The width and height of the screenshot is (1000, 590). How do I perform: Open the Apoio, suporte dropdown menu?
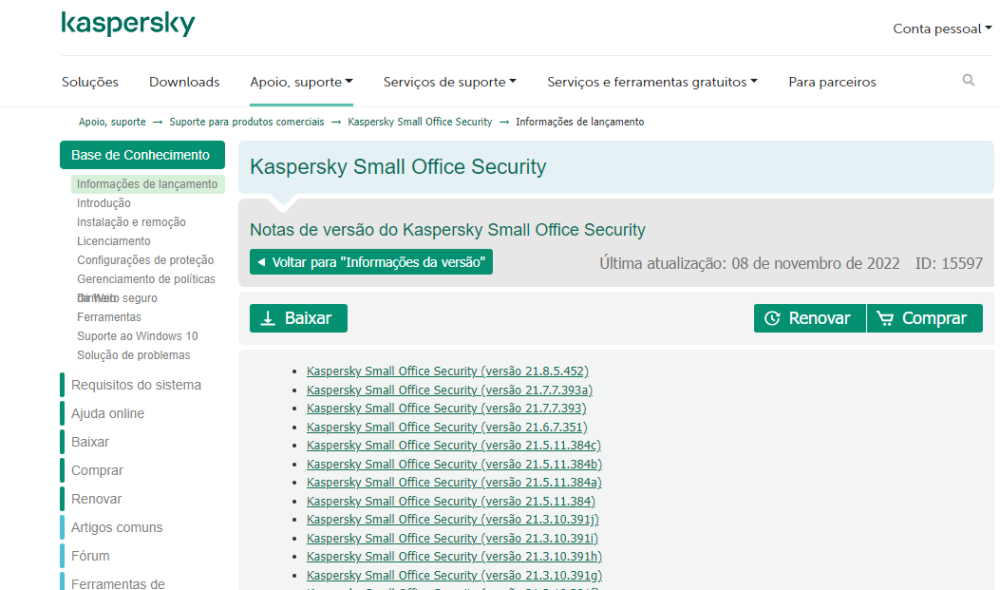click(x=301, y=82)
